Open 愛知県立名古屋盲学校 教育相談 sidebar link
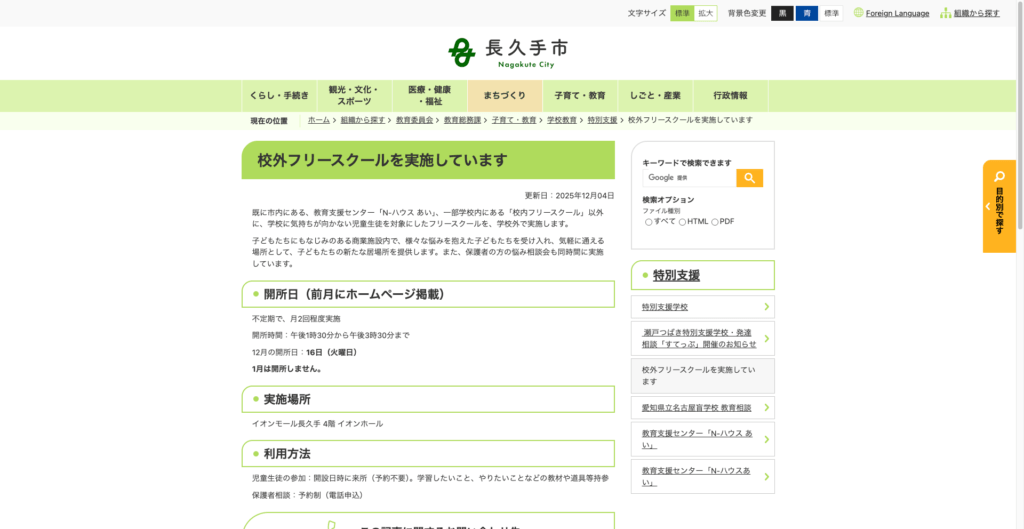The width and height of the screenshot is (1024, 529). 696,408
